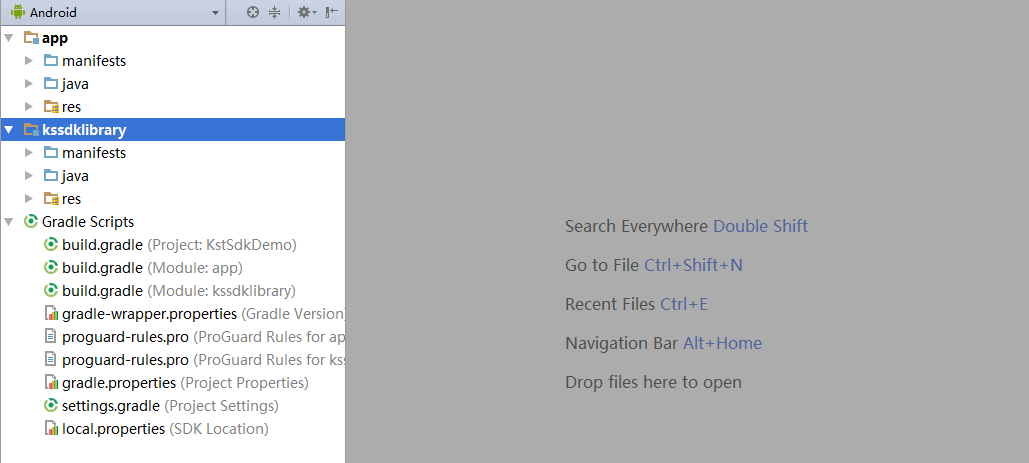Viewport: 1029px width, 463px height.
Task: Click the Gradle Scripts icon
Action: [31, 222]
